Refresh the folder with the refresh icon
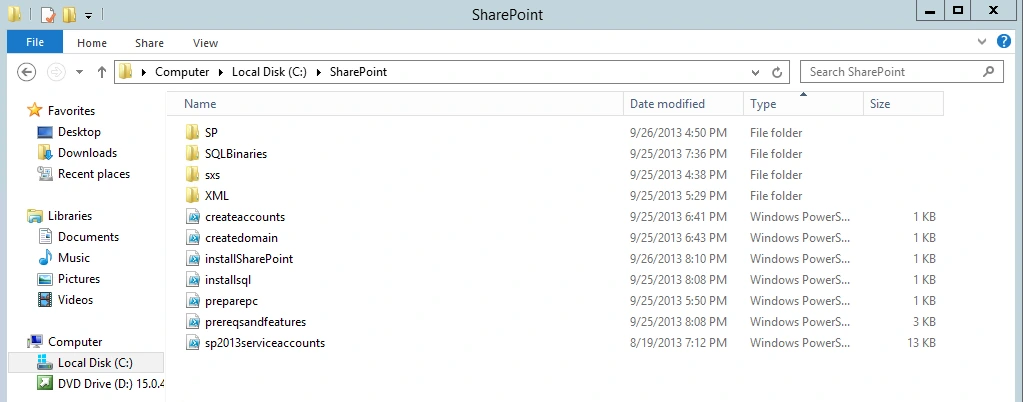Screen dimensions: 1023x402 point(777,72)
